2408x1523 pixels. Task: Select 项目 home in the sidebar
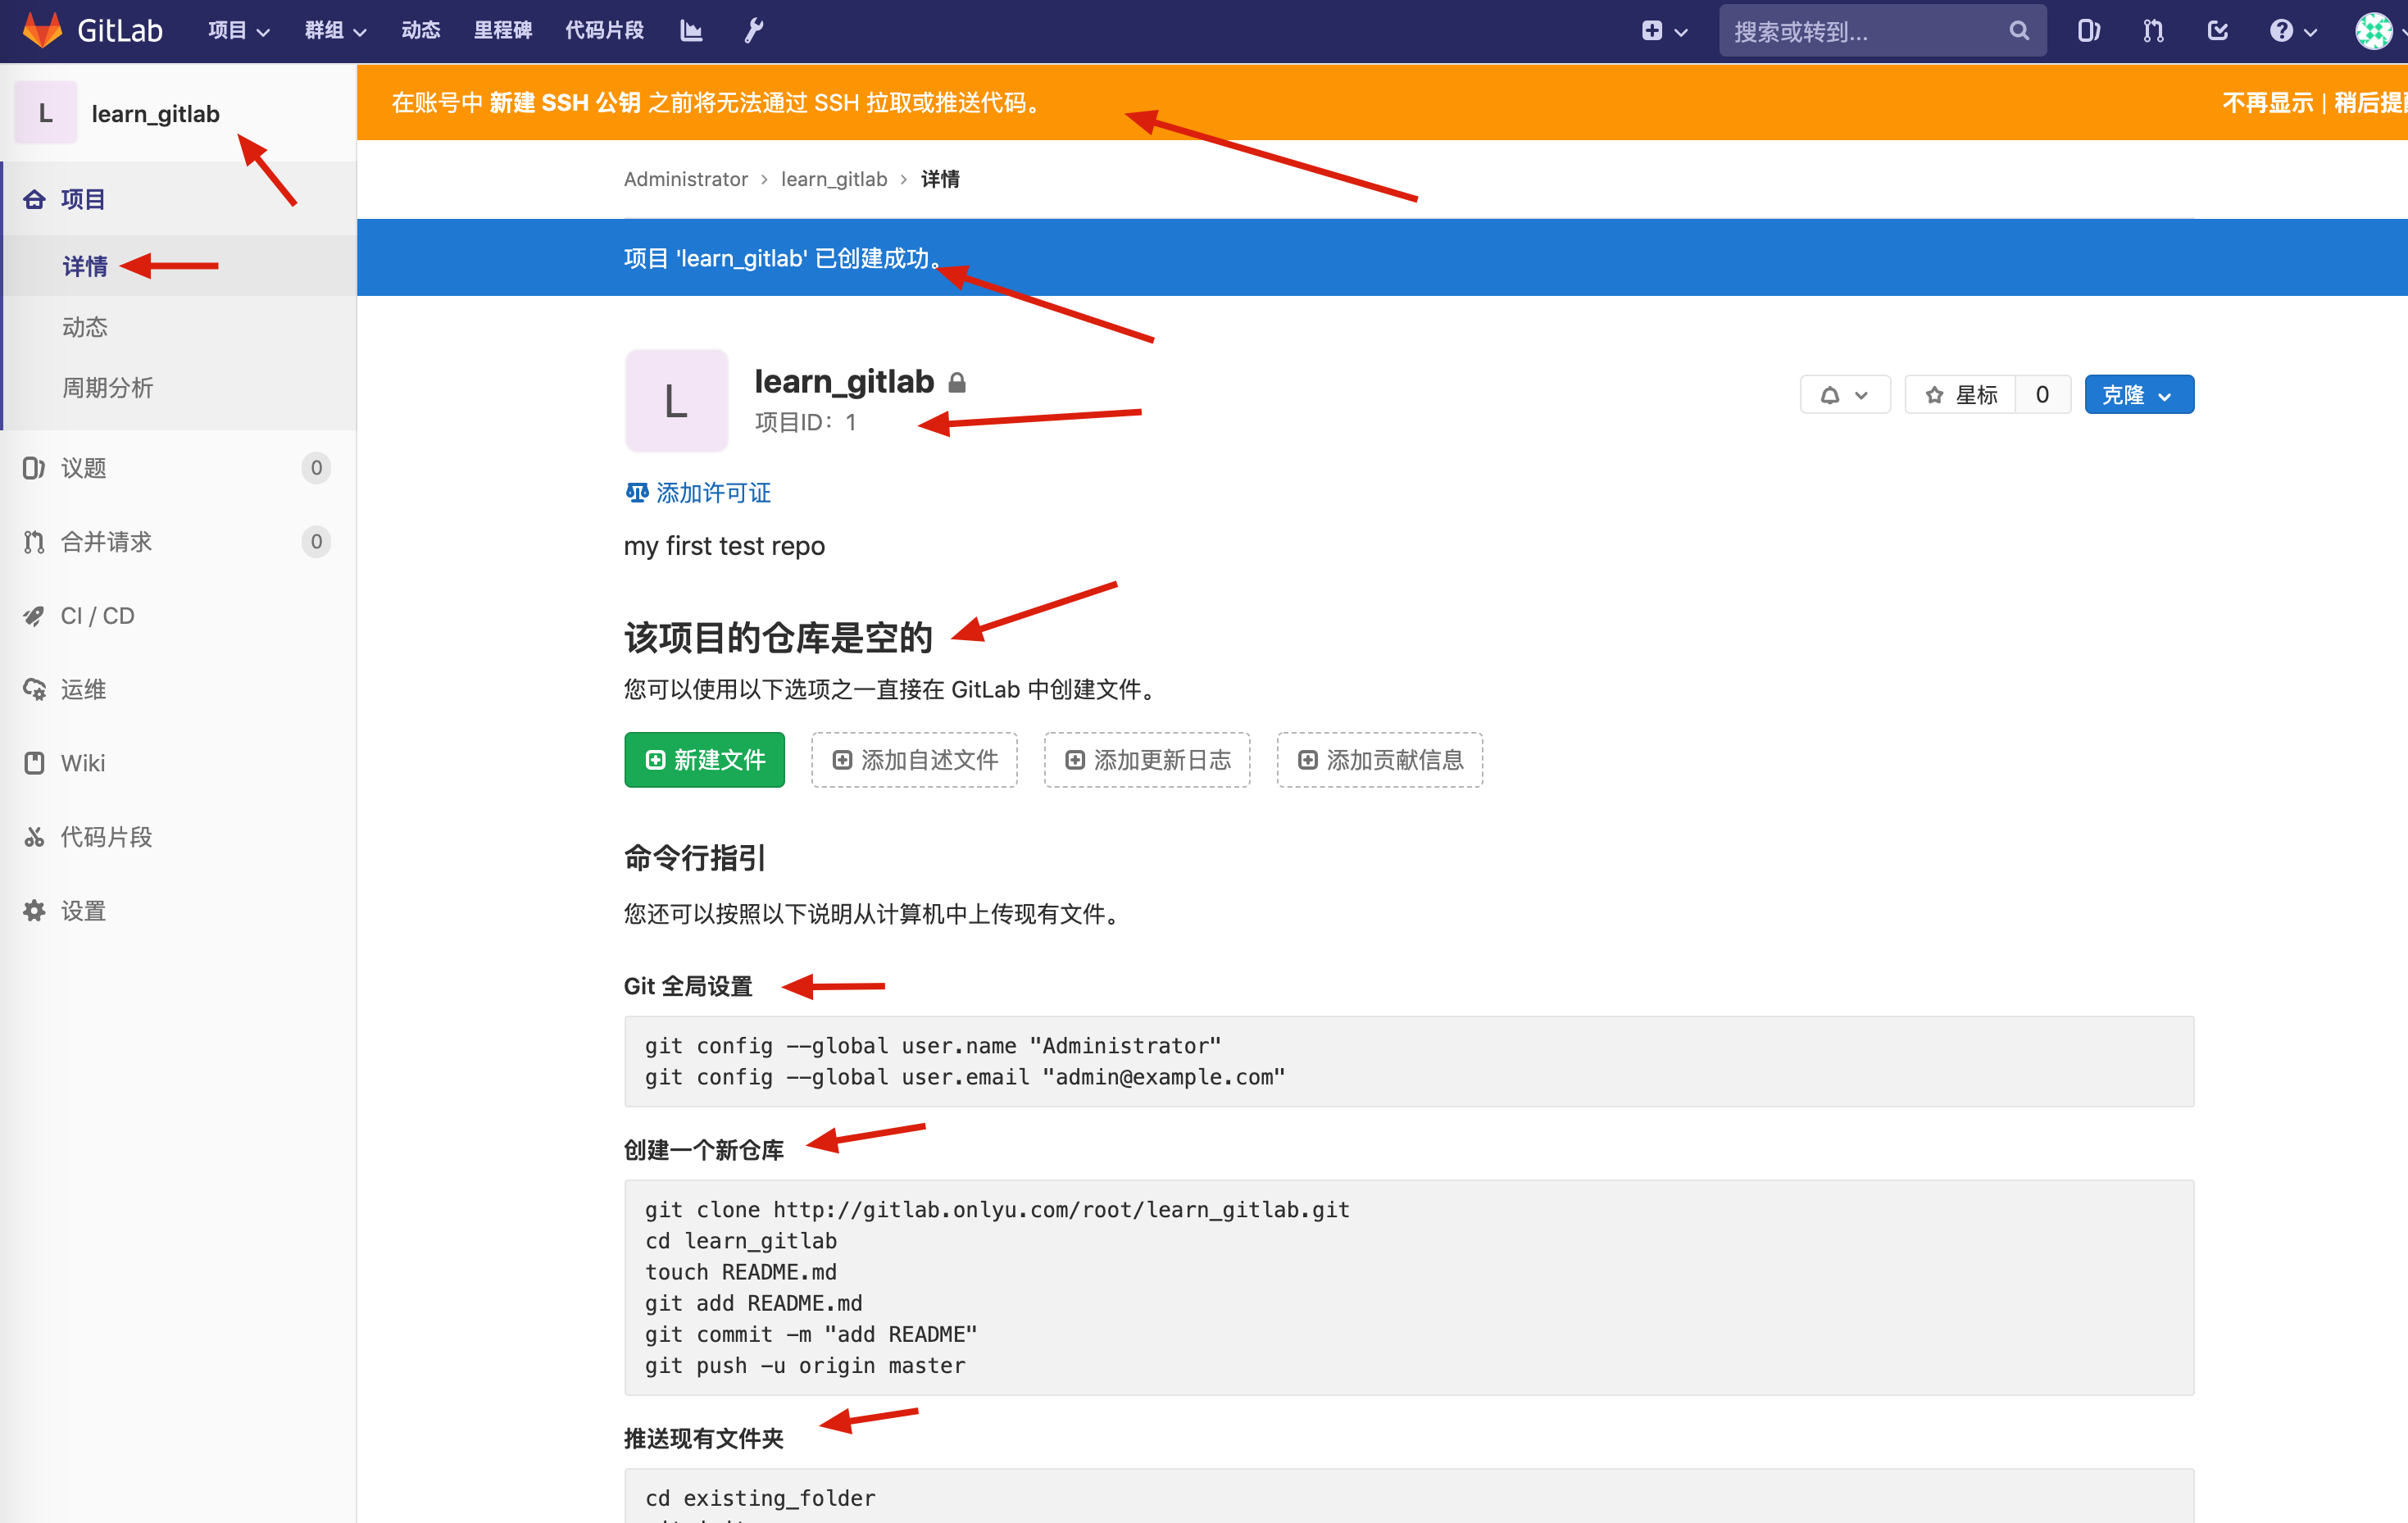[178, 199]
